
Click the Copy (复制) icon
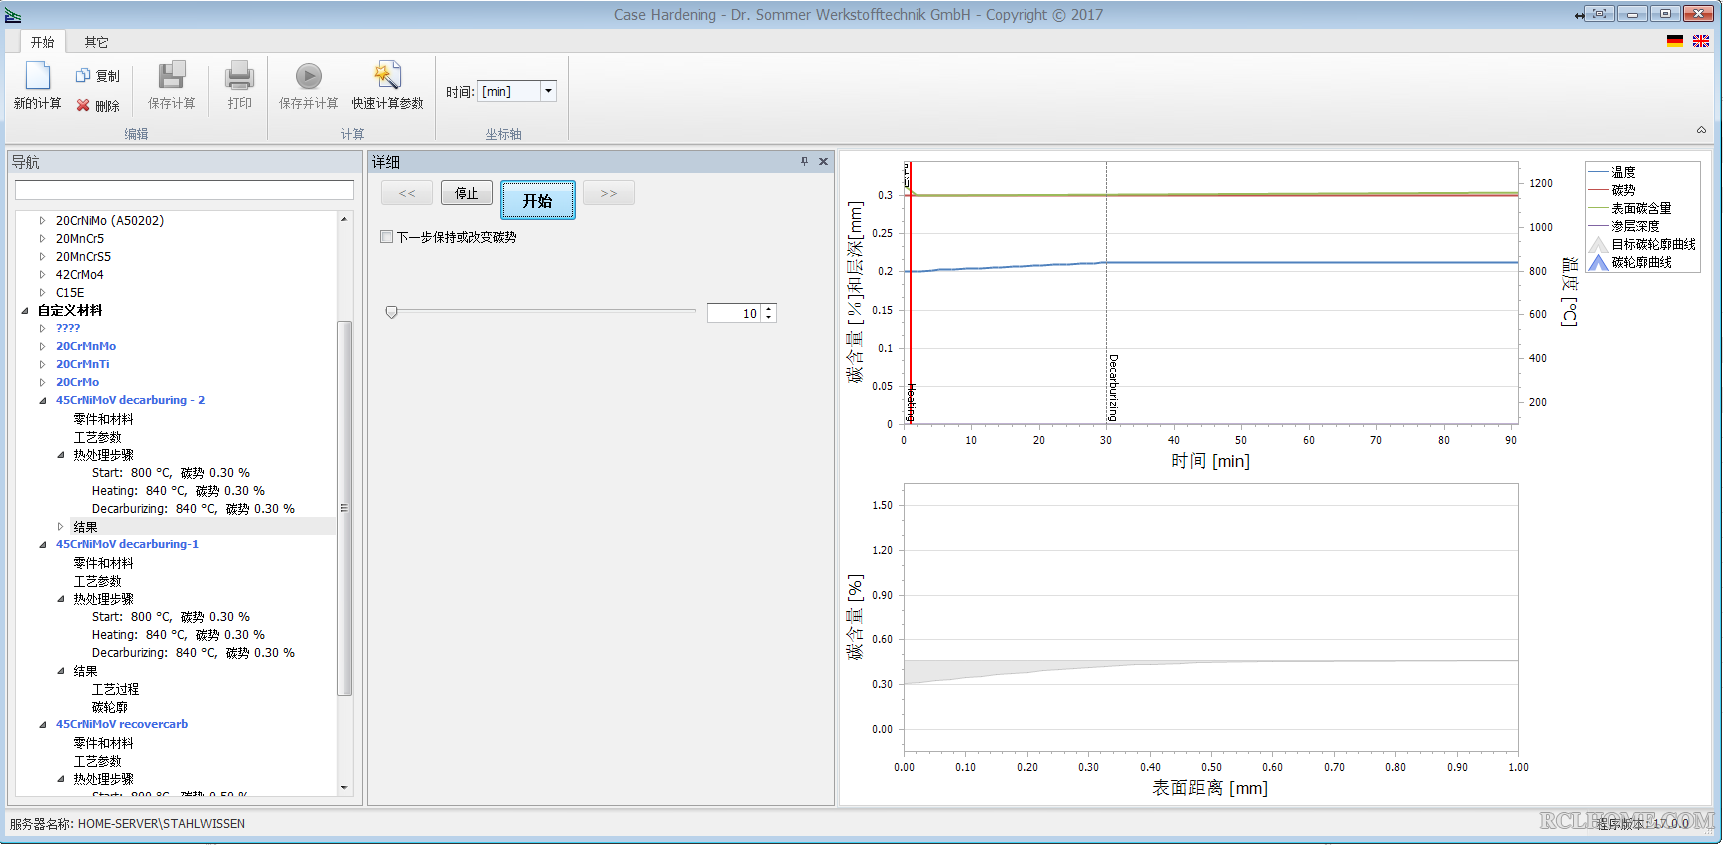pyautogui.click(x=83, y=76)
